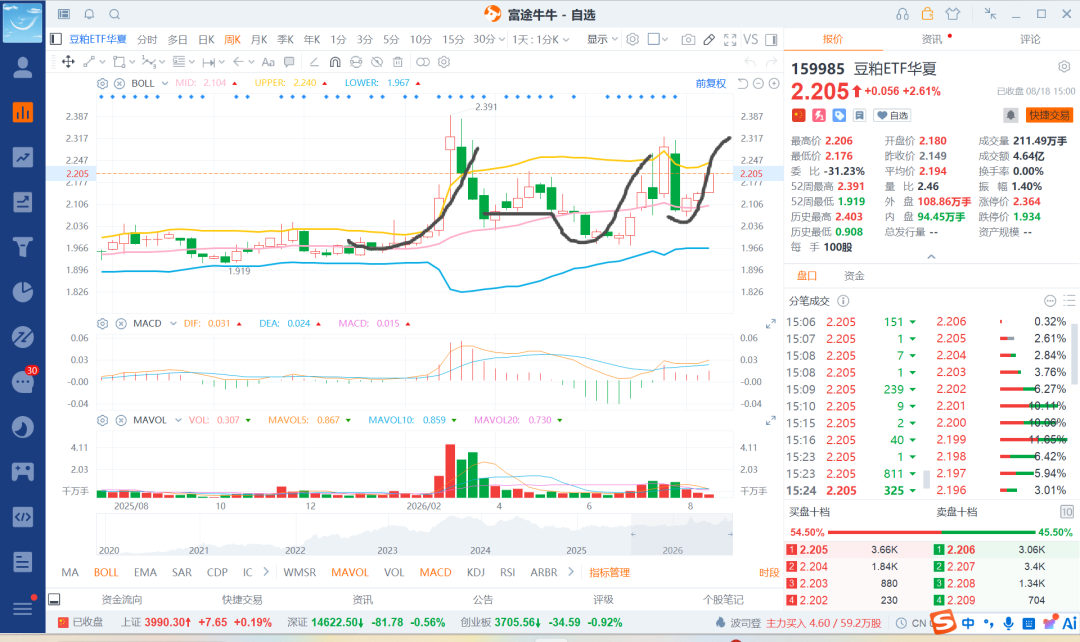
Task: Open the game controller sidebar icon
Action: 23,472
